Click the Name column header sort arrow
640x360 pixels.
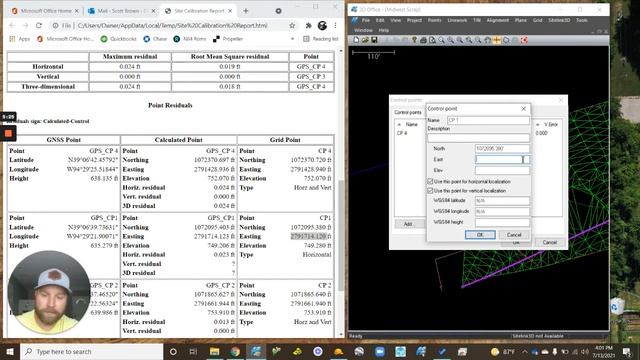point(399,124)
